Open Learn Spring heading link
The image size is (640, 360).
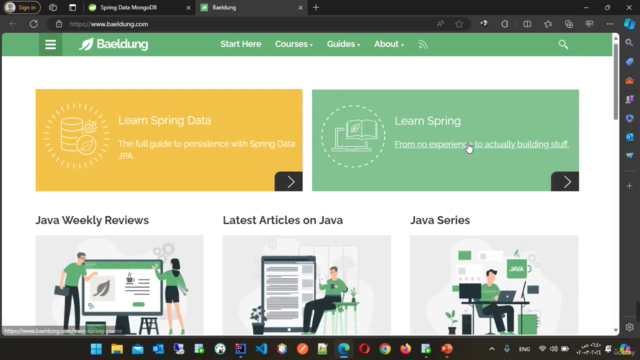click(x=427, y=121)
